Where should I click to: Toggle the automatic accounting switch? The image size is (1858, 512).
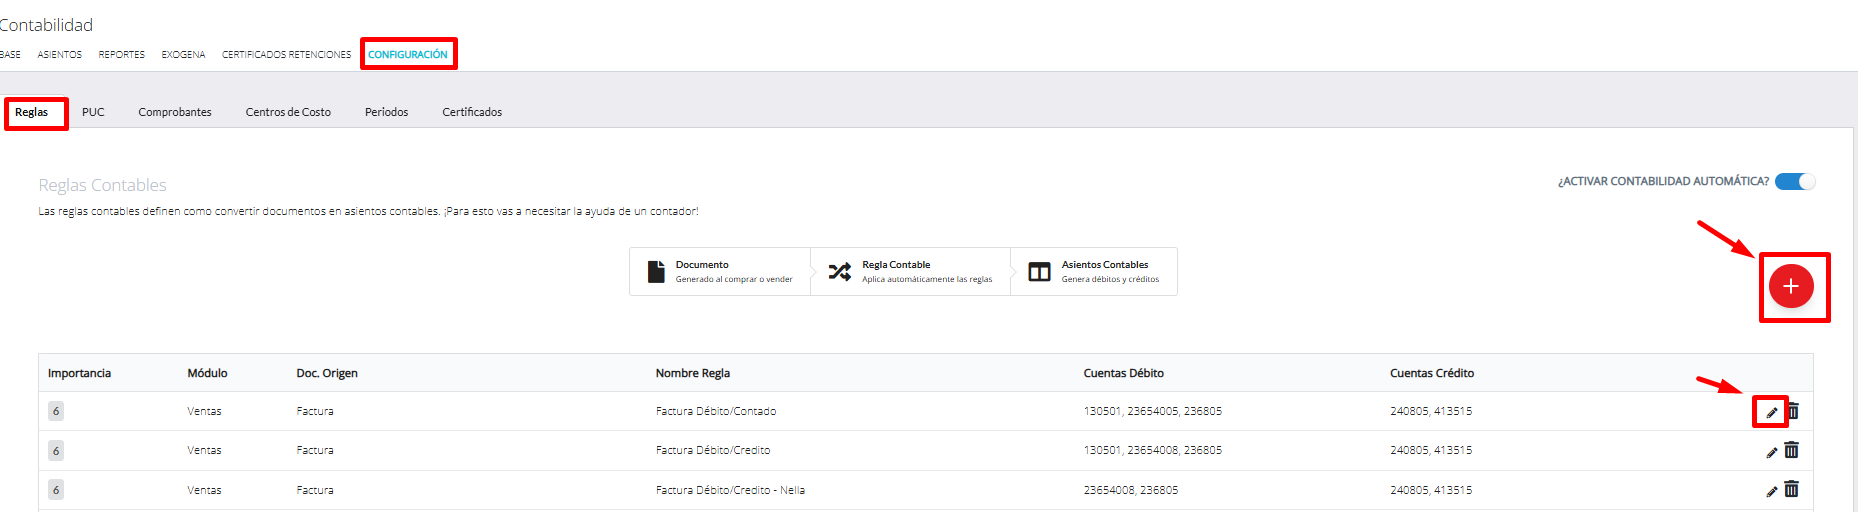tap(1795, 181)
